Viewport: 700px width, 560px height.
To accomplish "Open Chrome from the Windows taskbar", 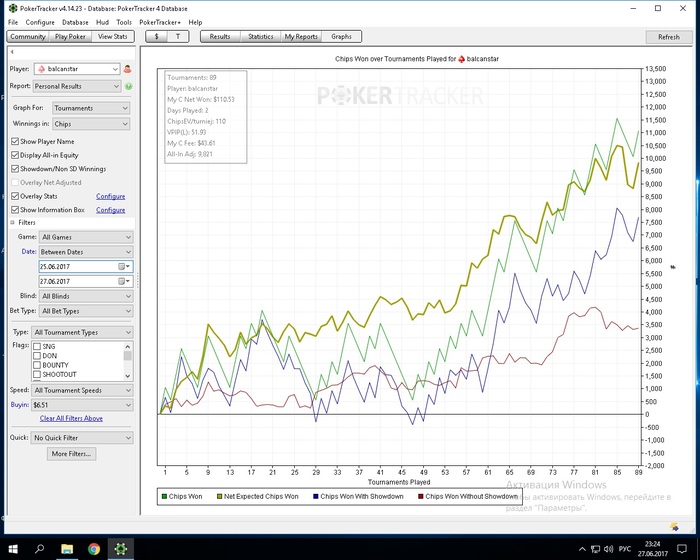I will click(x=93, y=548).
